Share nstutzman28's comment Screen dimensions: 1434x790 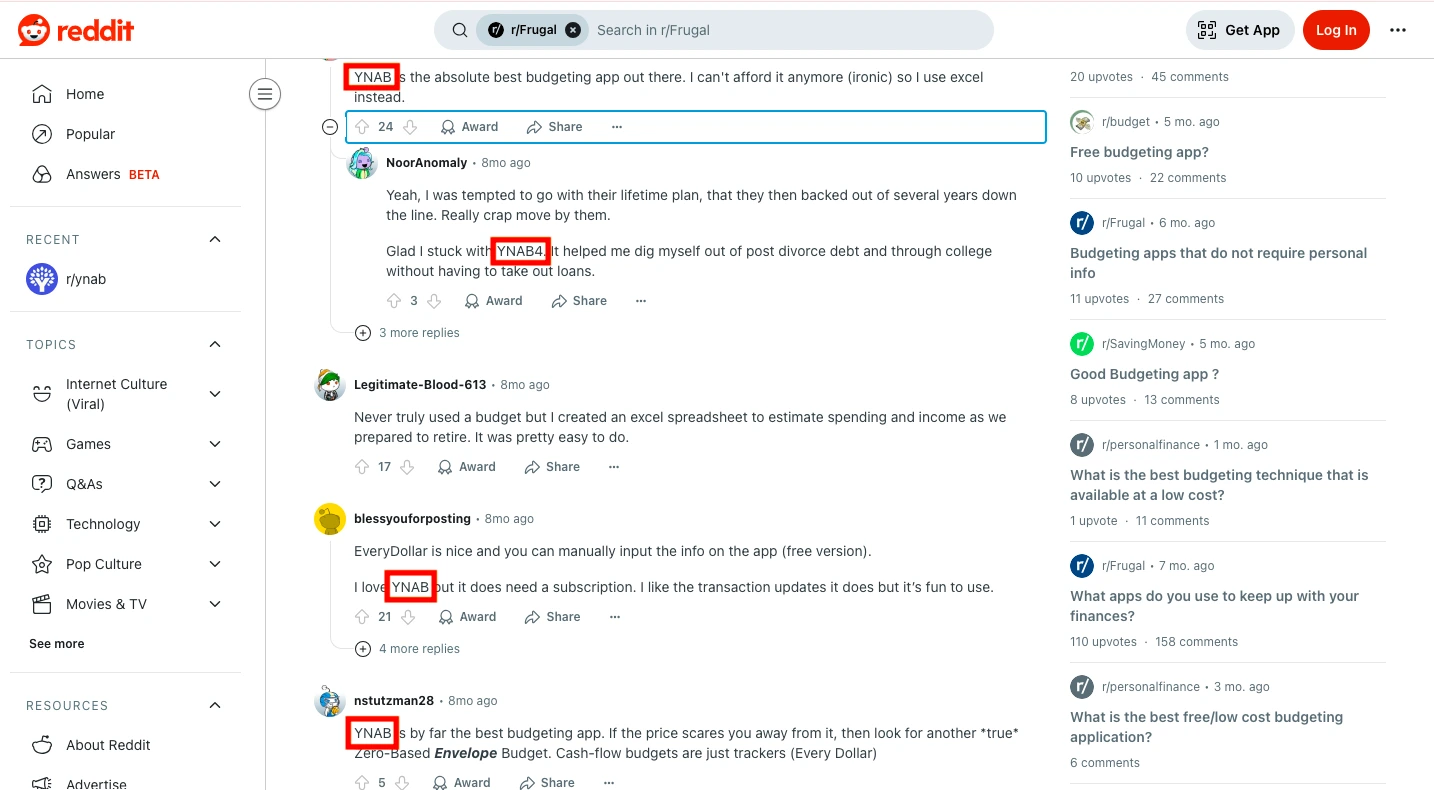(x=547, y=783)
